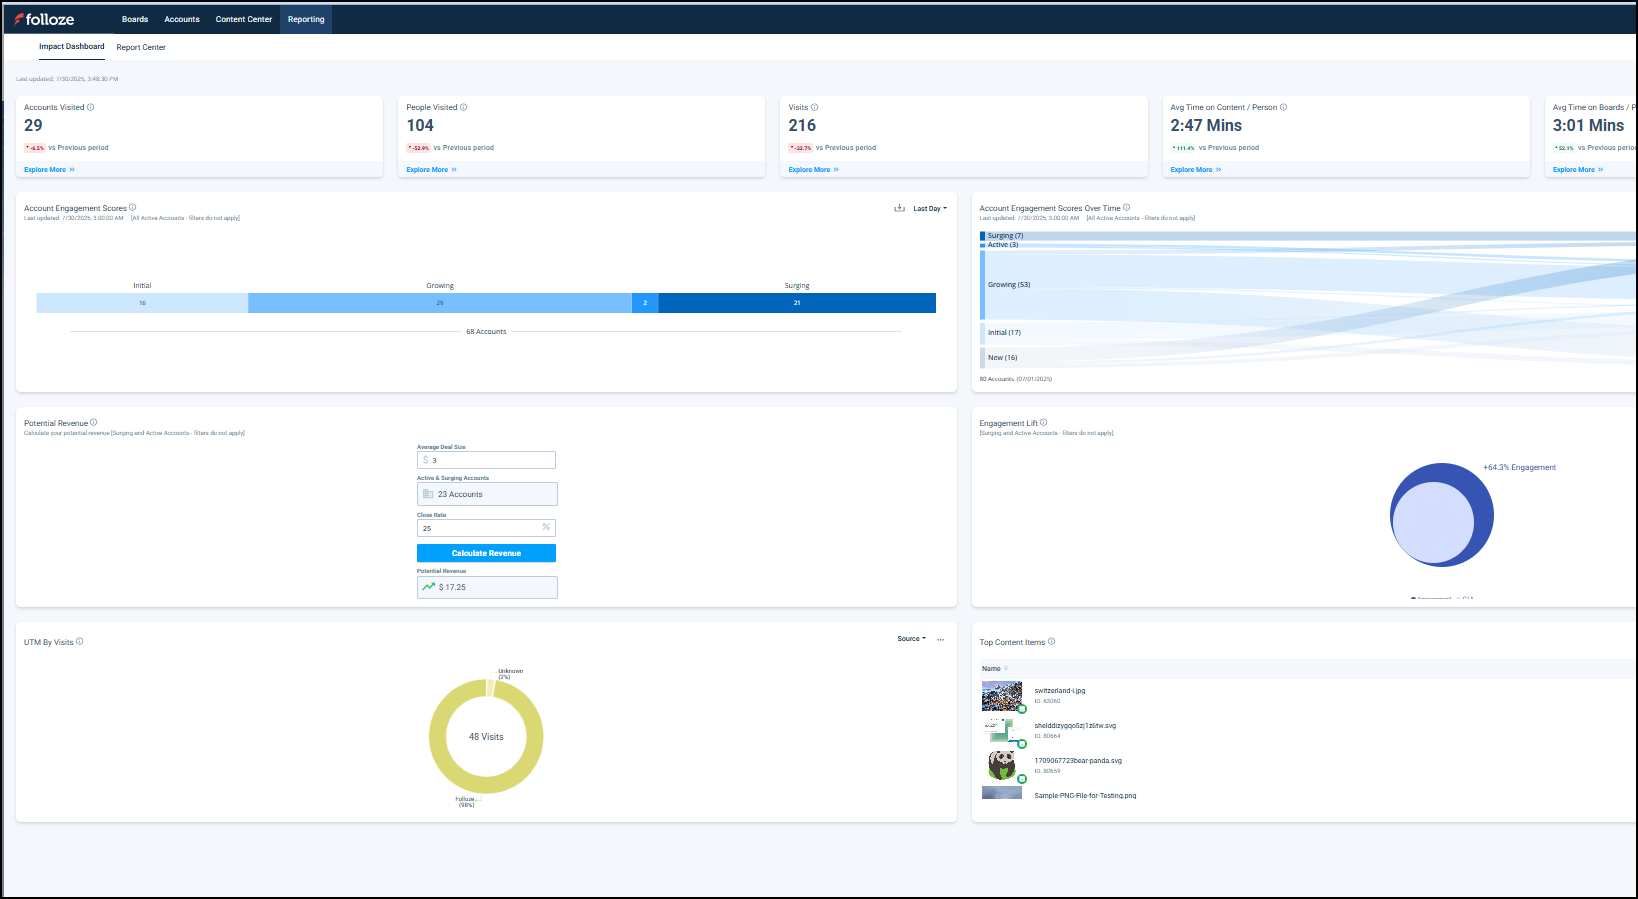Download the Account Engagement Scores chart
The image size is (1638, 899).
tap(899, 208)
